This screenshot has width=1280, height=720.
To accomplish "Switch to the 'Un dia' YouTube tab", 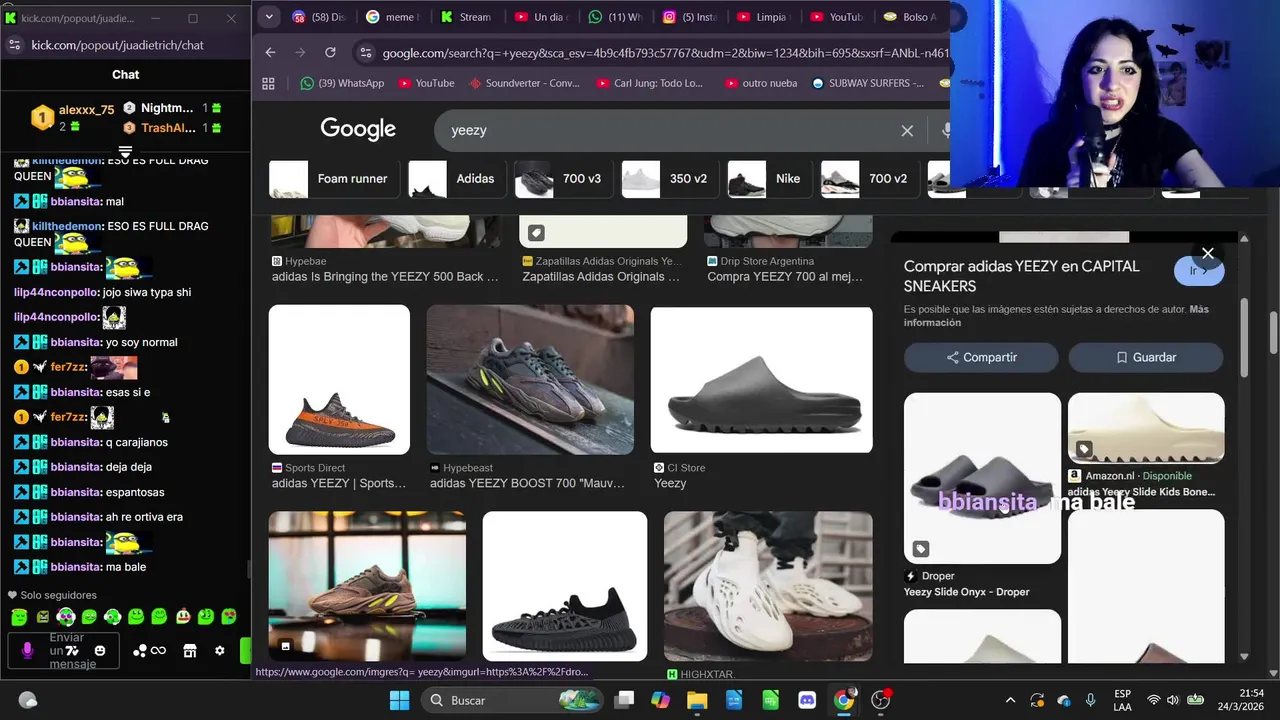I will [541, 17].
